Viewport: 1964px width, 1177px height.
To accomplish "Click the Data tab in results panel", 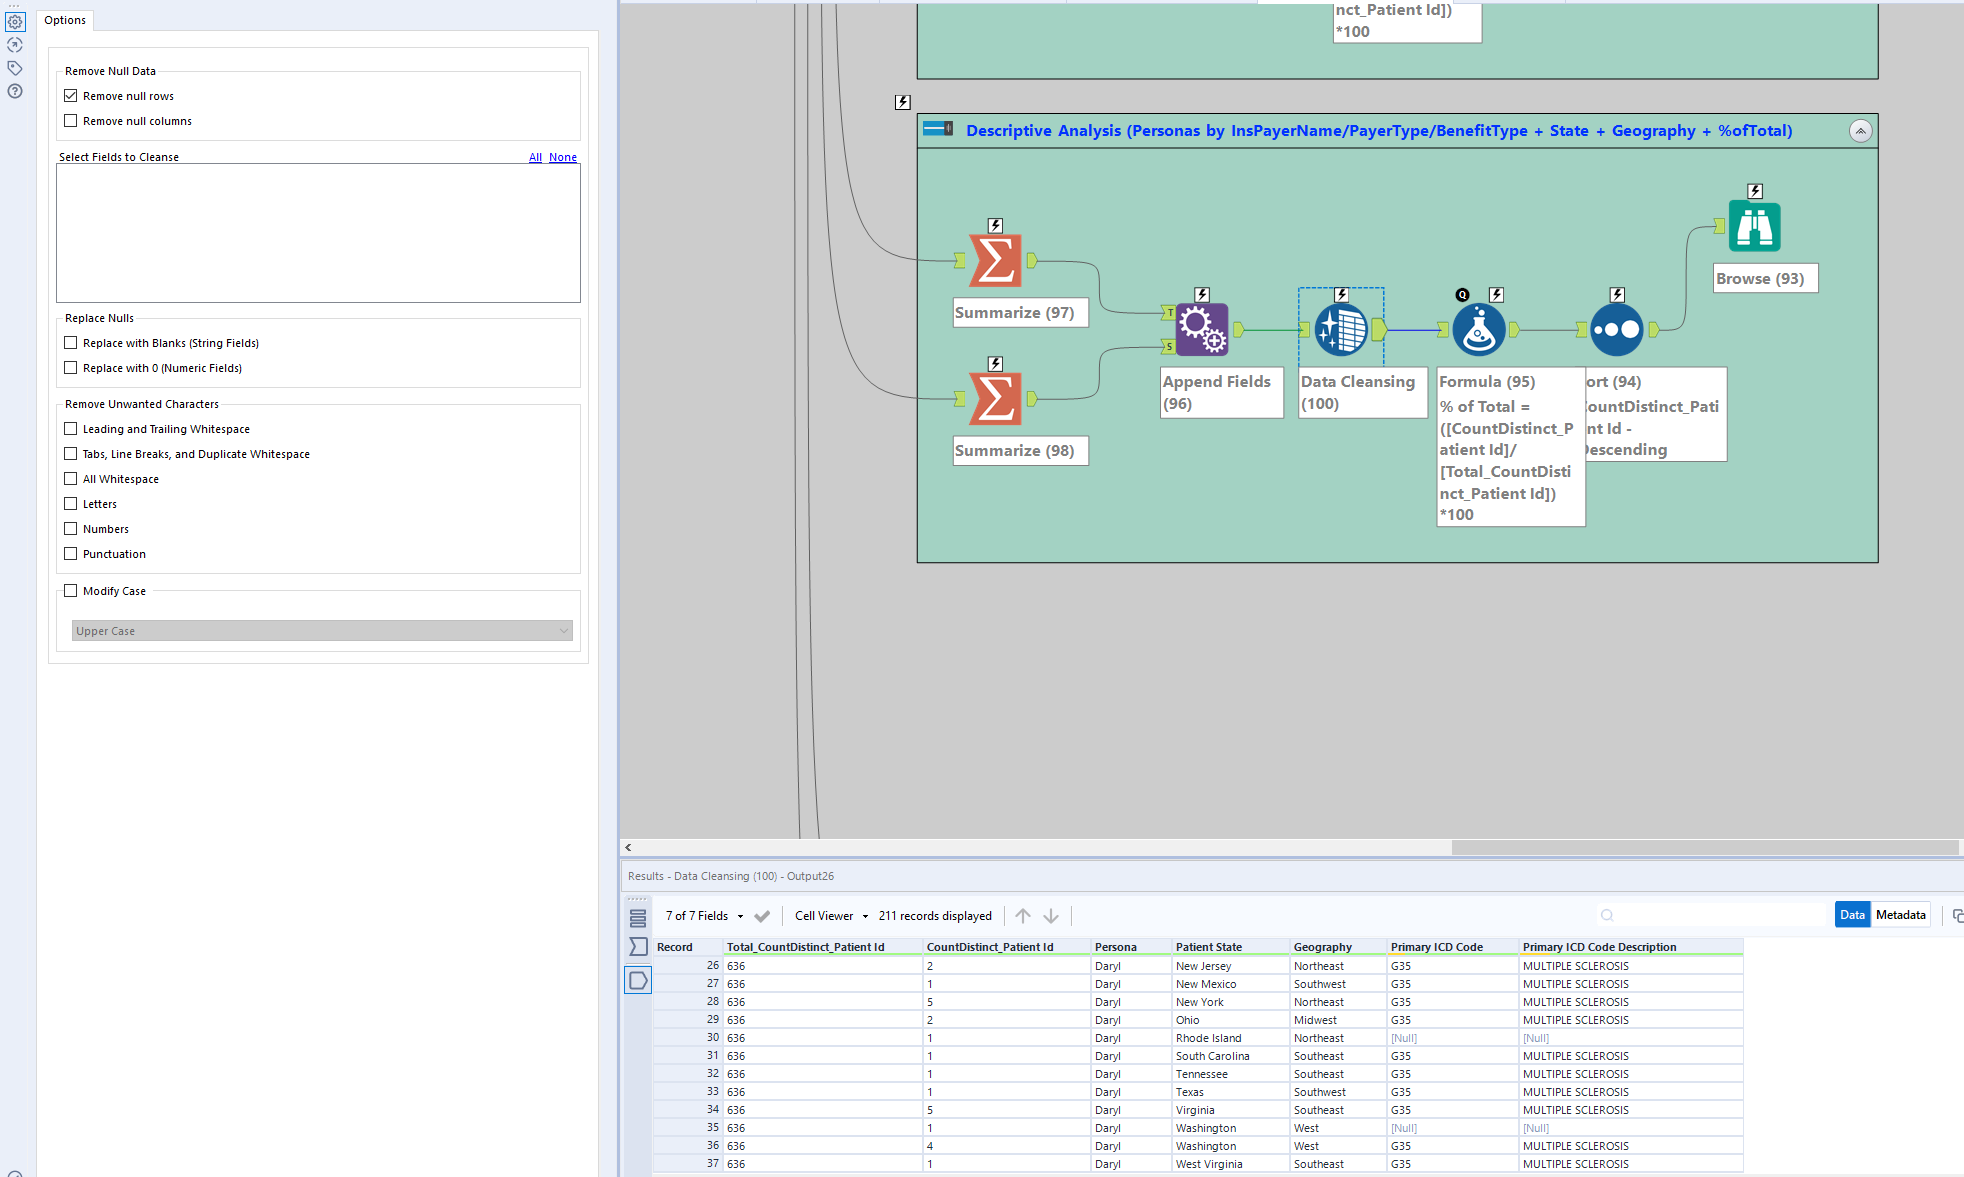I will pos(1852,914).
